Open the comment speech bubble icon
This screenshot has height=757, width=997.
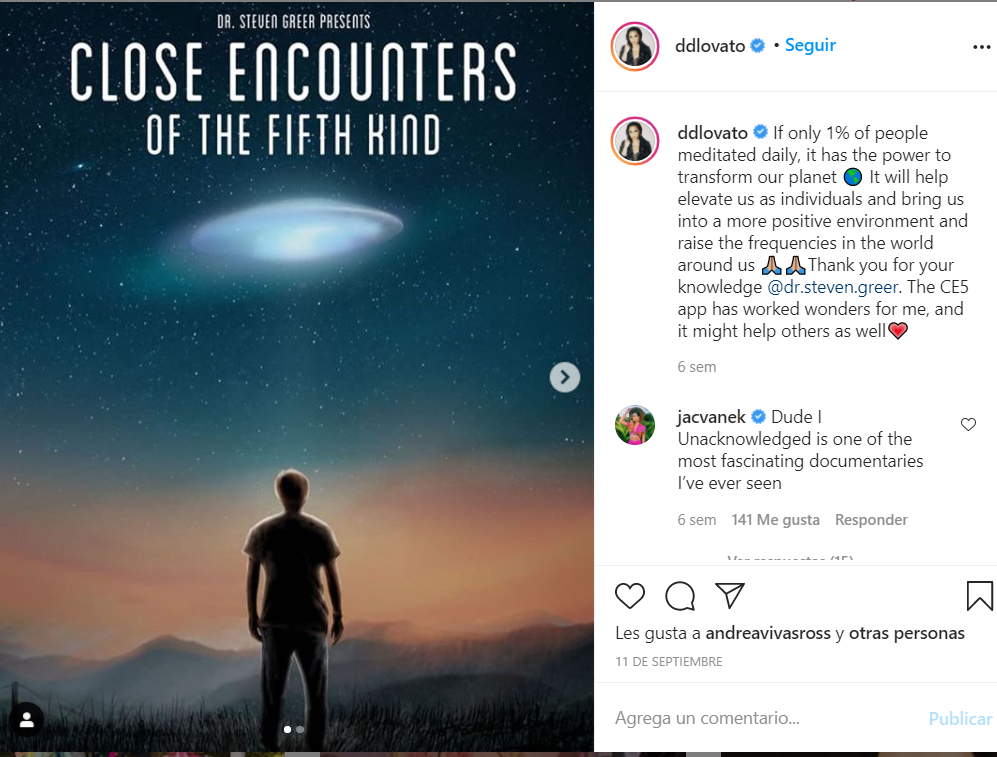coord(680,596)
